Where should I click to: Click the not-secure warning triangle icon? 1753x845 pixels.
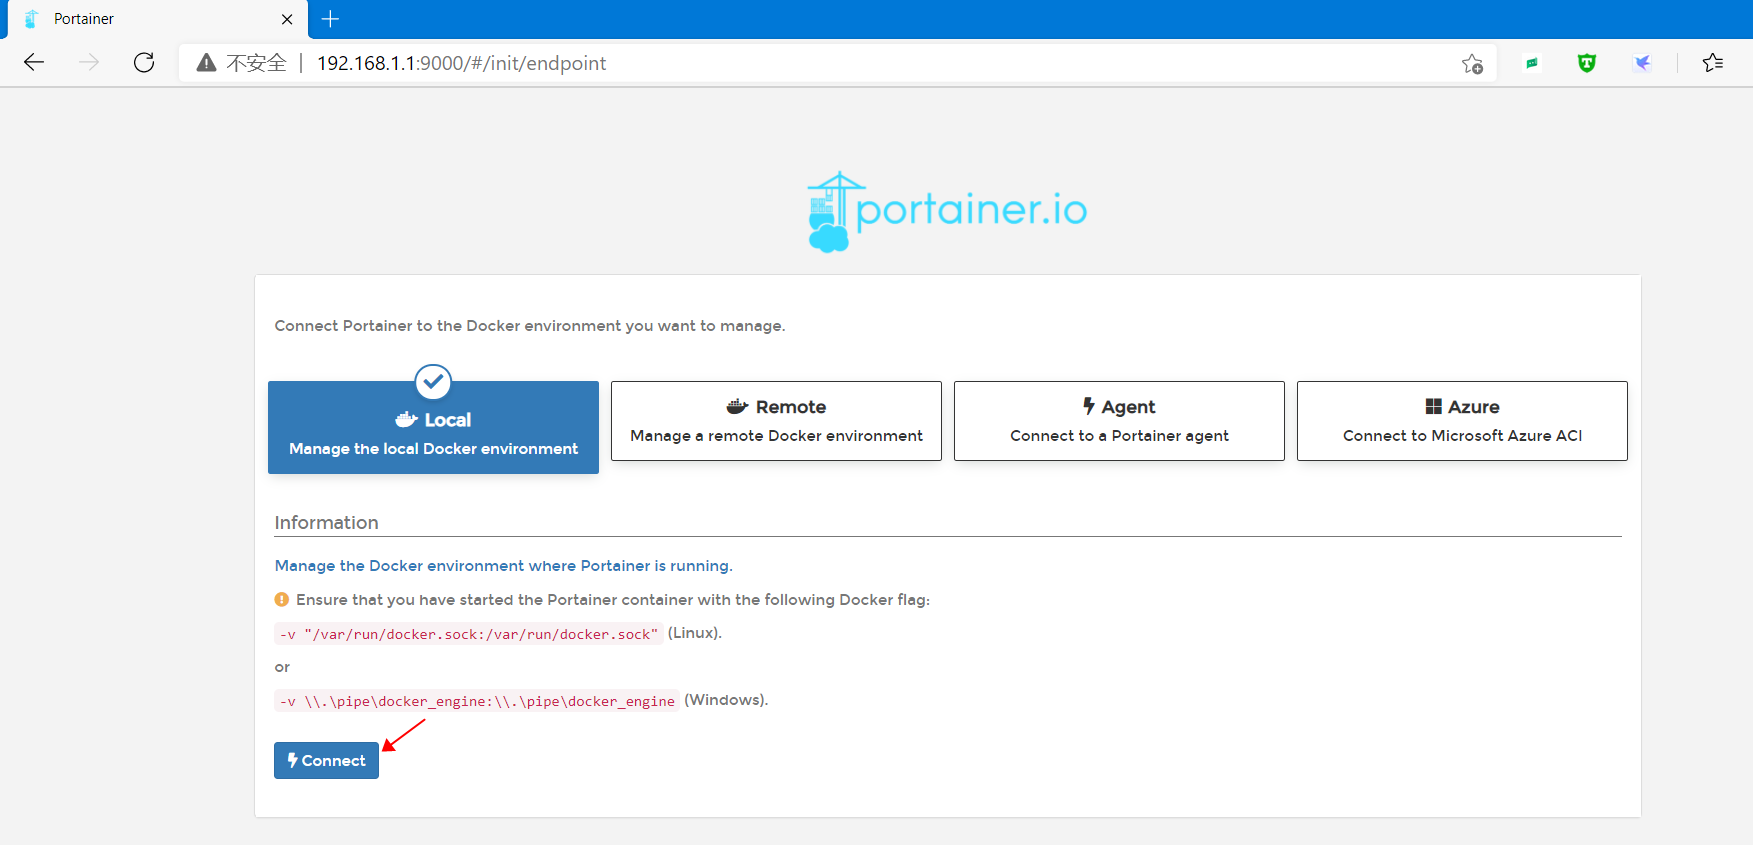pyautogui.click(x=206, y=63)
